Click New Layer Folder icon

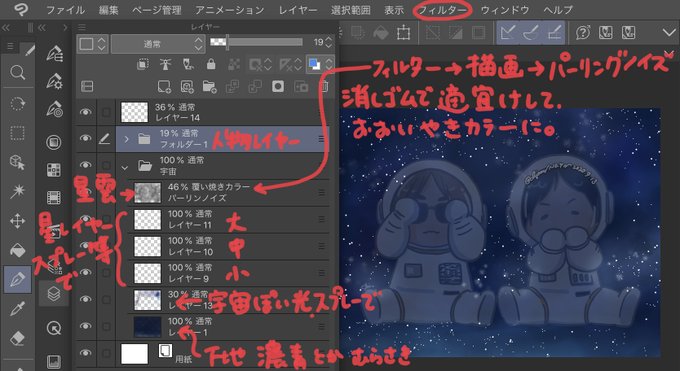coord(209,87)
